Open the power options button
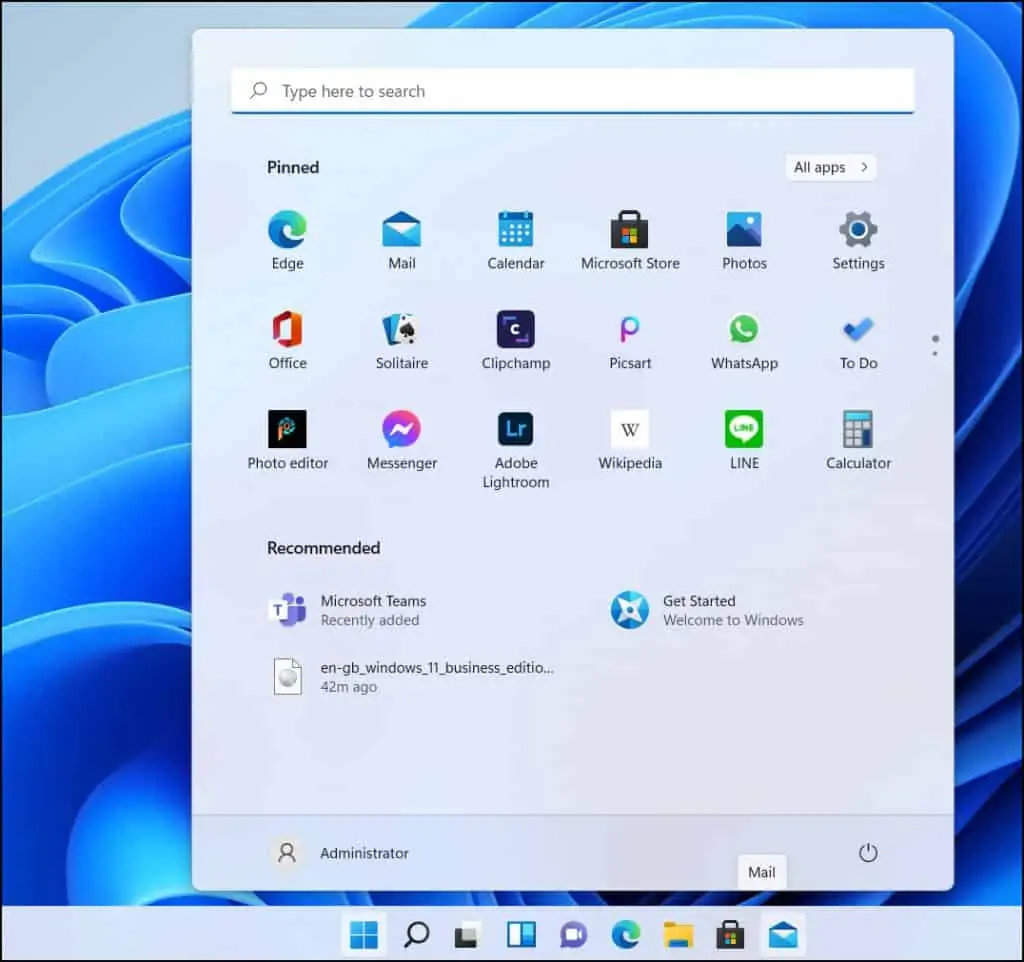 868,853
